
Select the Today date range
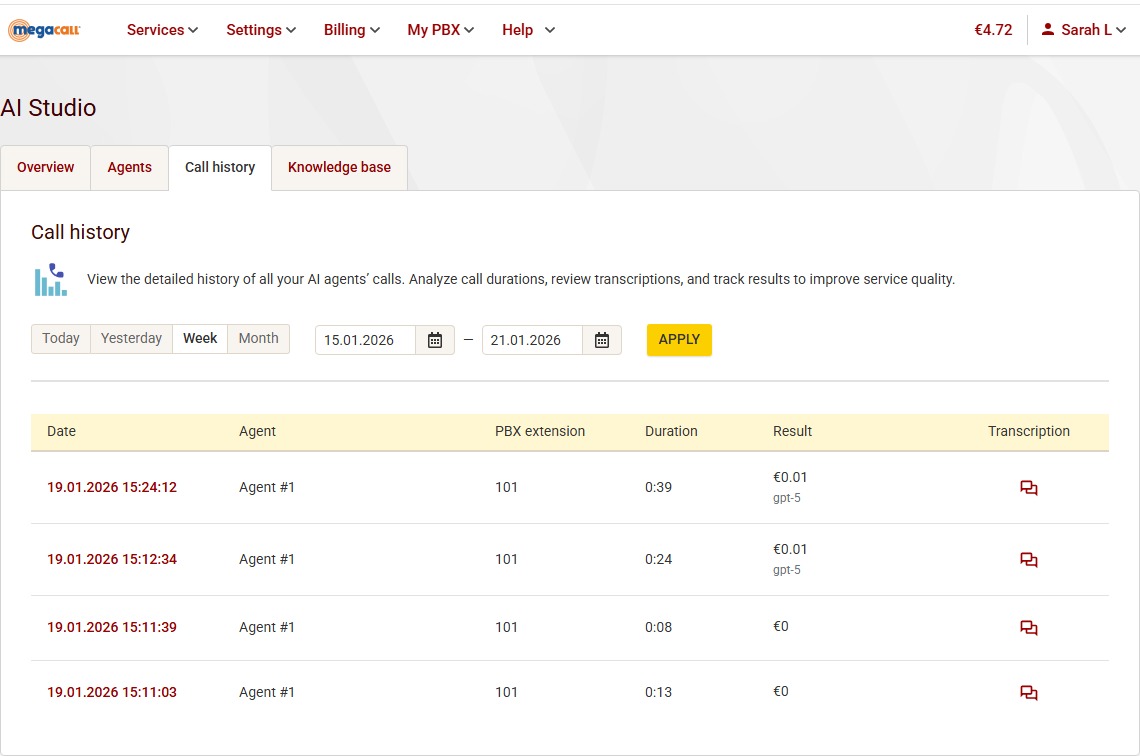61,339
